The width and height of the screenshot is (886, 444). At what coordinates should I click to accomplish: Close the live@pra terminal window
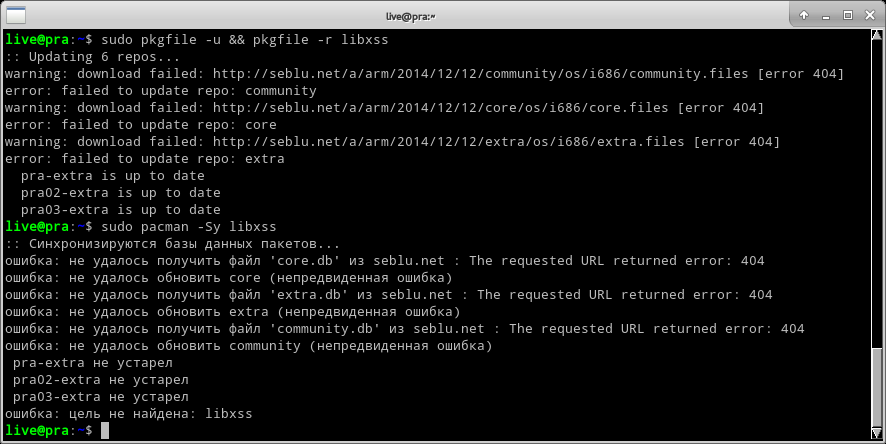(868, 15)
